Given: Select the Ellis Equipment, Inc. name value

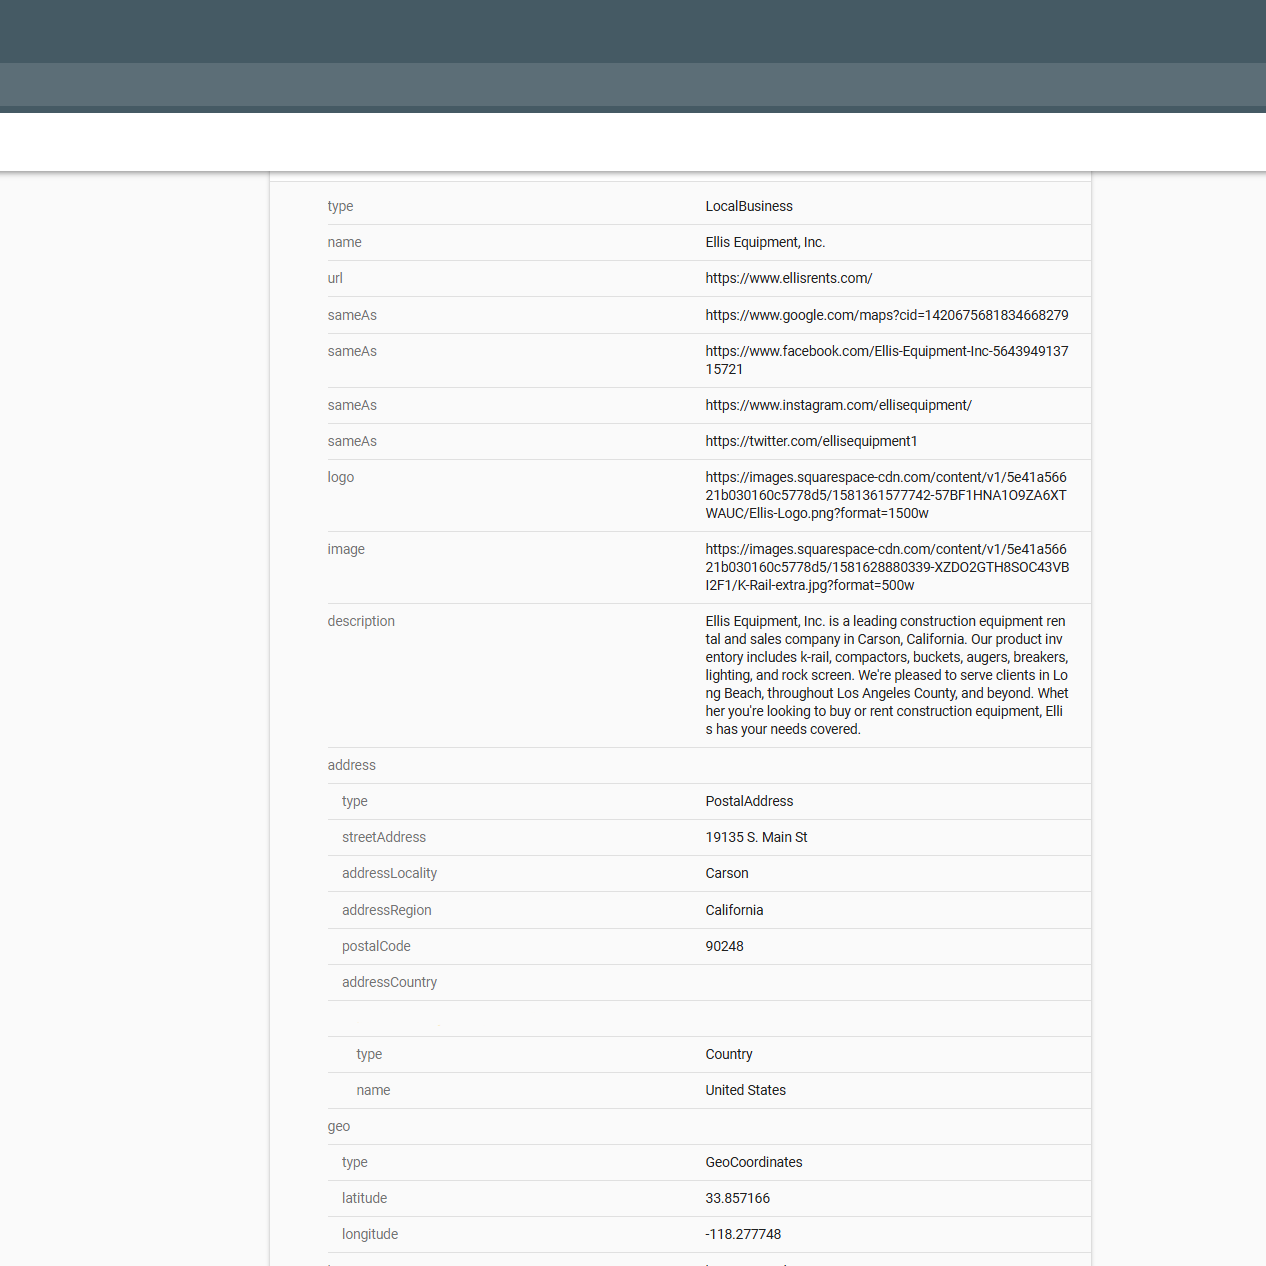Looking at the screenshot, I should tap(765, 242).
